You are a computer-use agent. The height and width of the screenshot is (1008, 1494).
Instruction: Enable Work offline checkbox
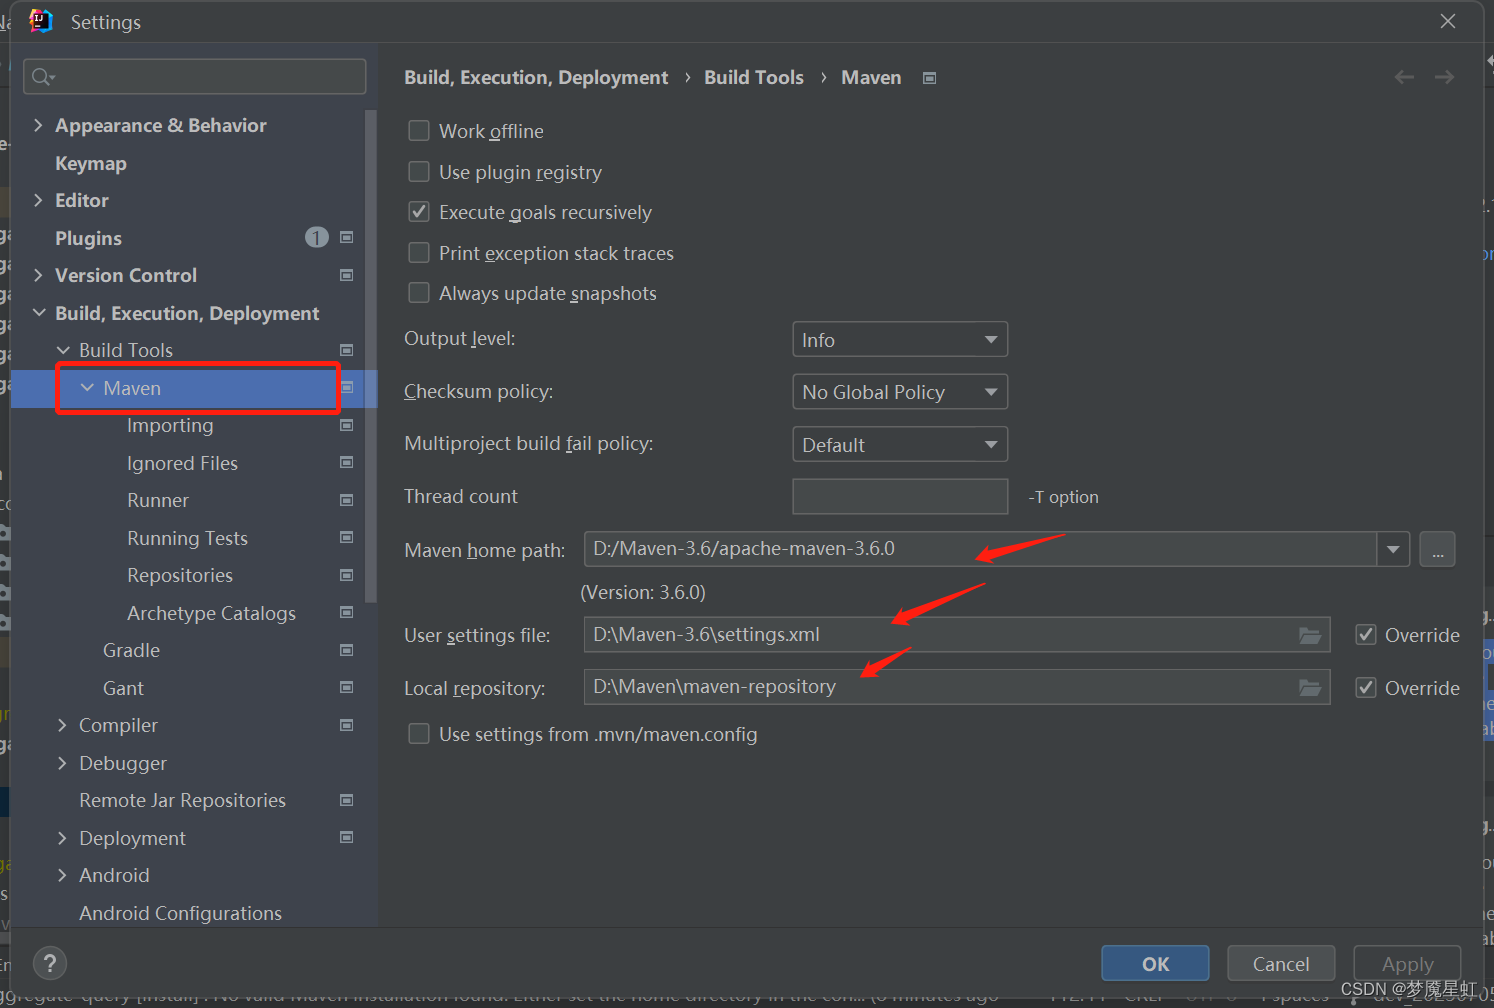click(x=419, y=131)
